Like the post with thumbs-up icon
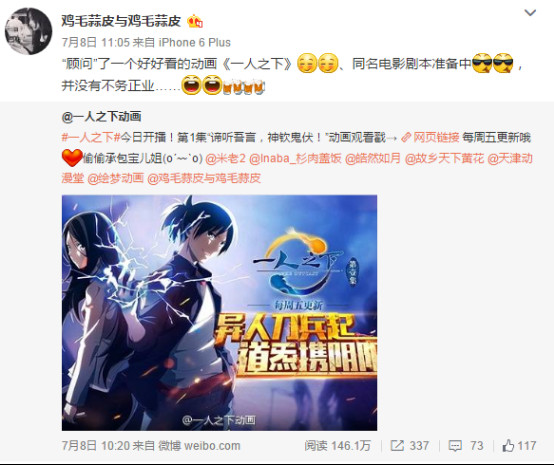The height and width of the screenshot is (465, 554). [x=508, y=446]
